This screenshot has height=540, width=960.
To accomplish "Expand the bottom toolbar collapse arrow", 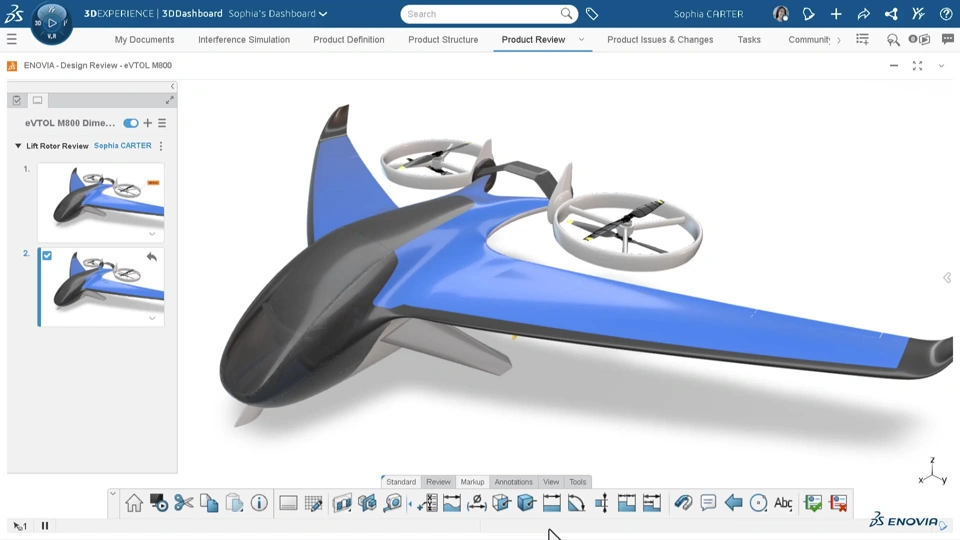I will coord(113,493).
